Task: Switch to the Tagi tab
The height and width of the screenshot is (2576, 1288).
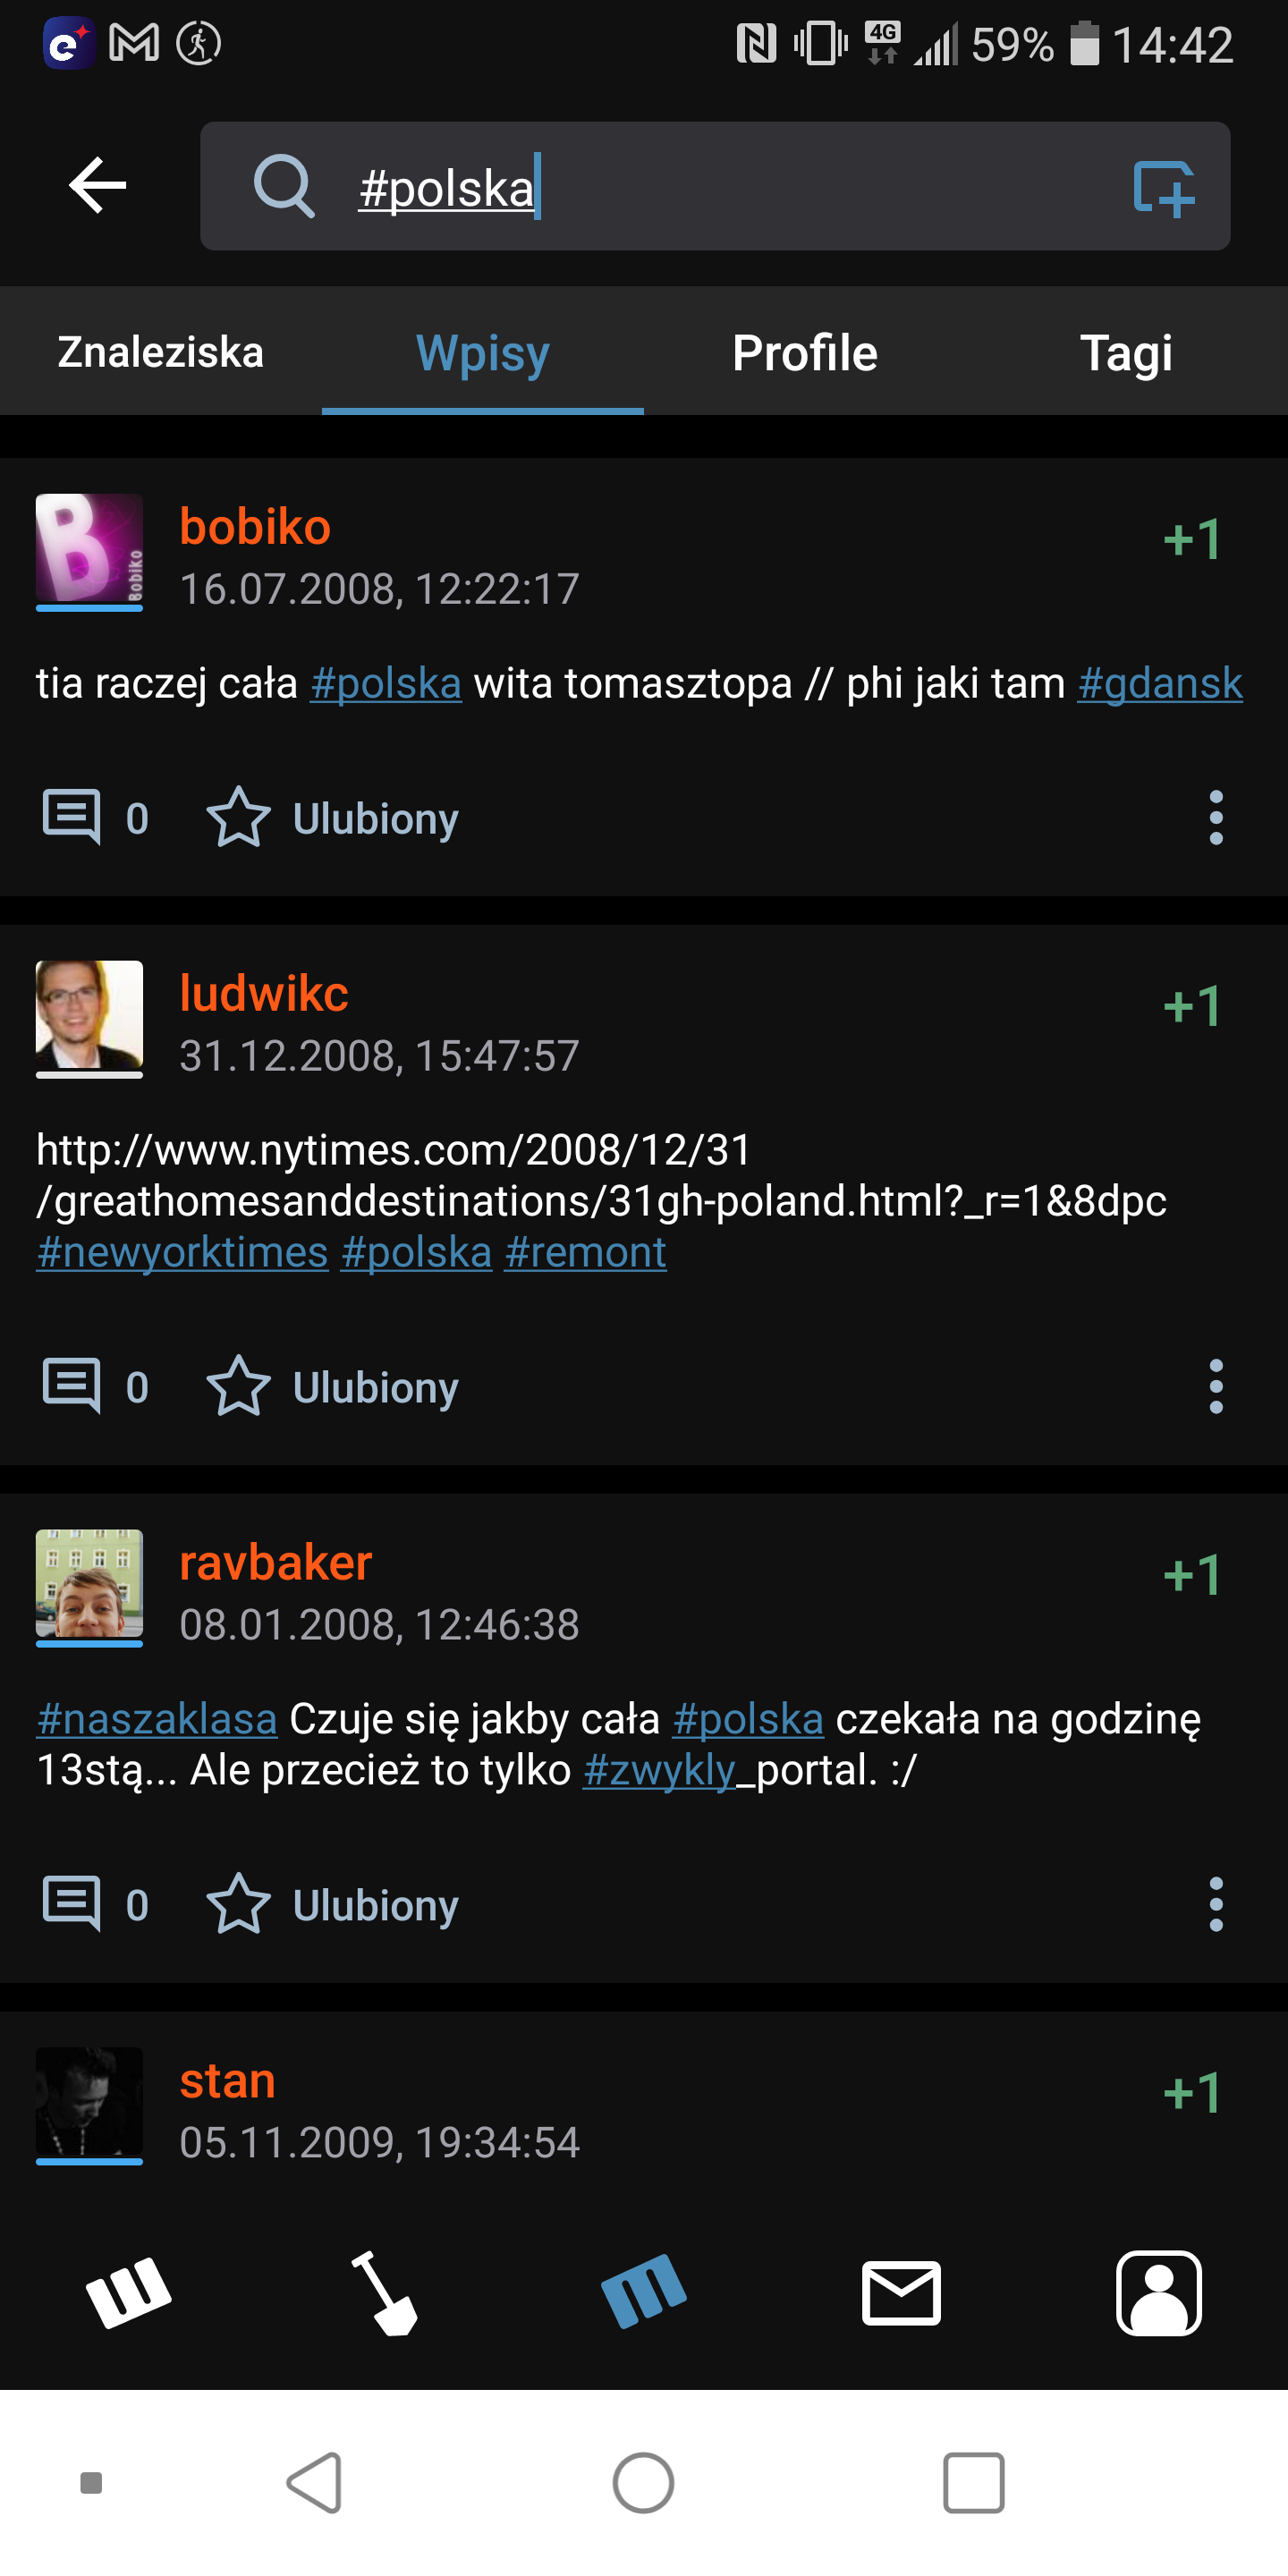Action: click(x=1126, y=352)
